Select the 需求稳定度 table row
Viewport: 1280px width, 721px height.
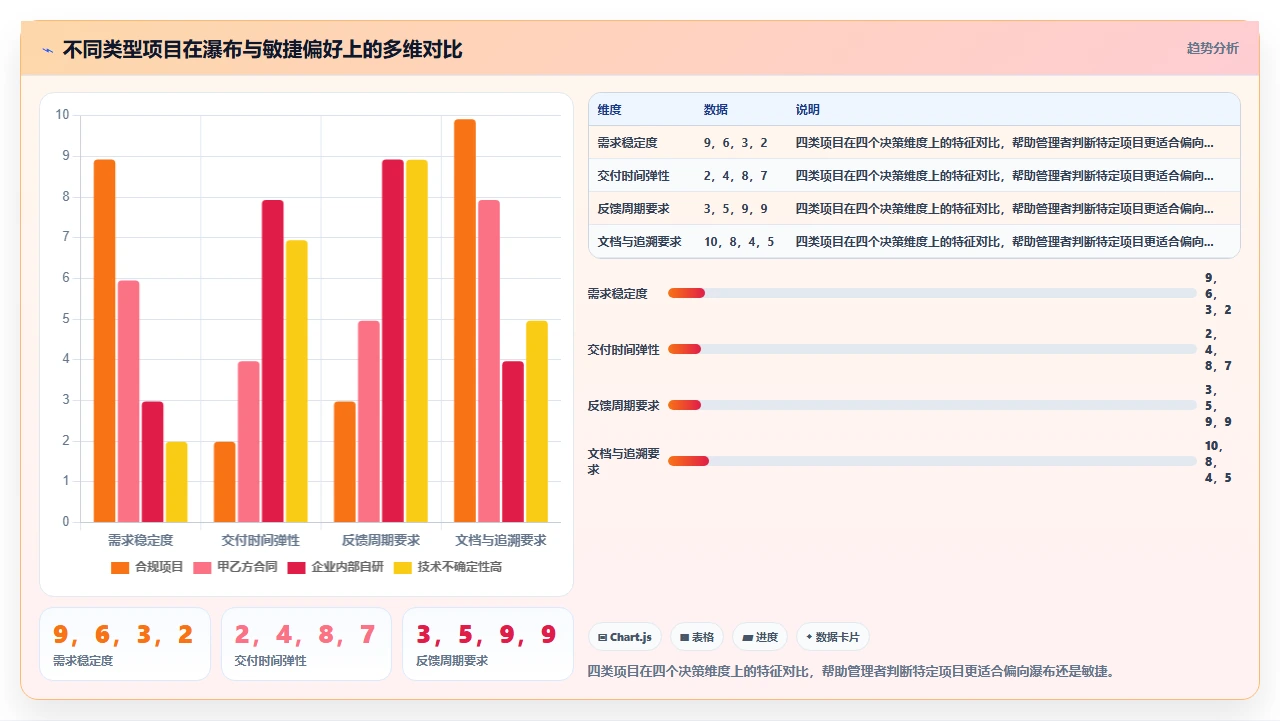914,142
